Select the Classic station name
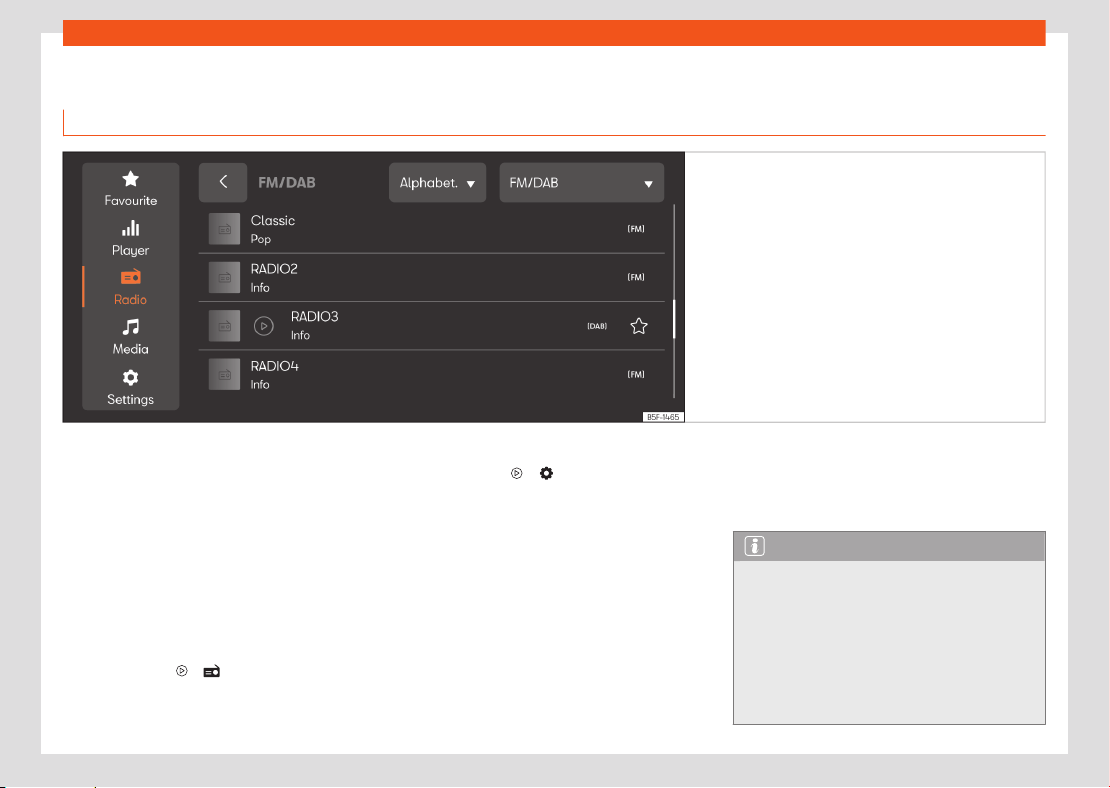The width and height of the screenshot is (1110, 788). 273,221
